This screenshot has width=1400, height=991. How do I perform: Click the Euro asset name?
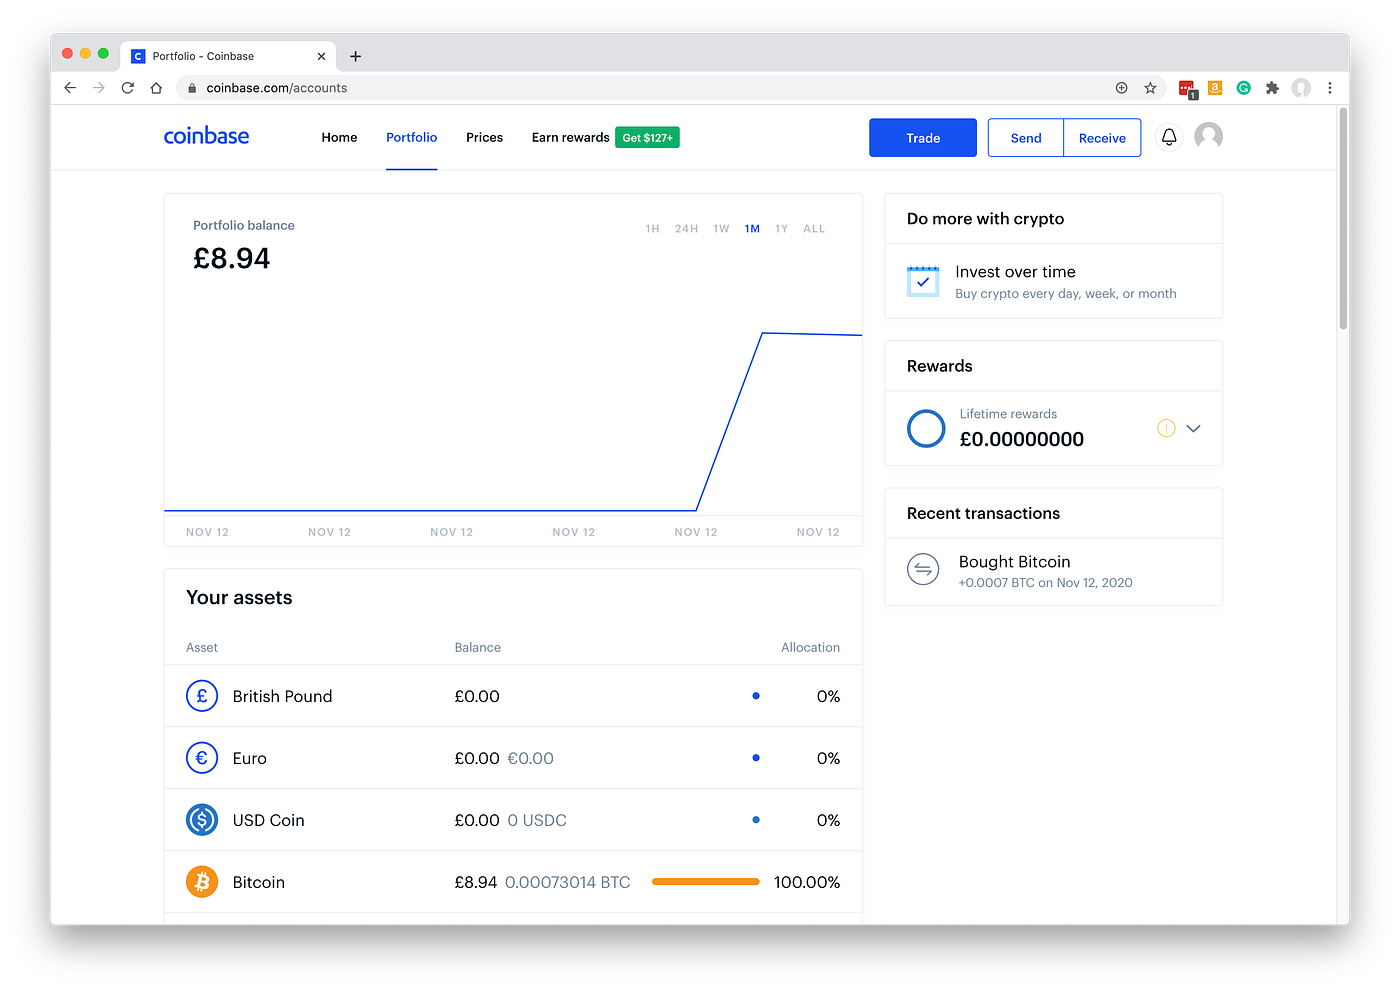coord(249,758)
